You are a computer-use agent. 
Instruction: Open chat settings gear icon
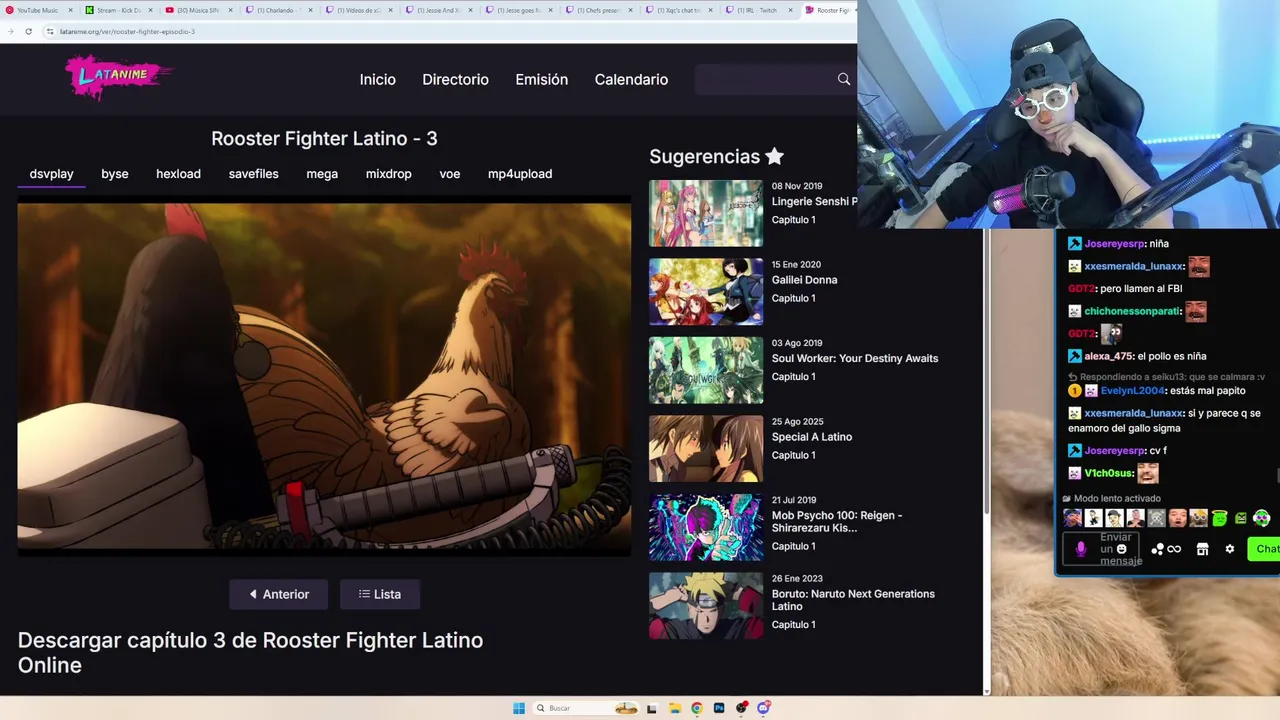(x=1230, y=549)
